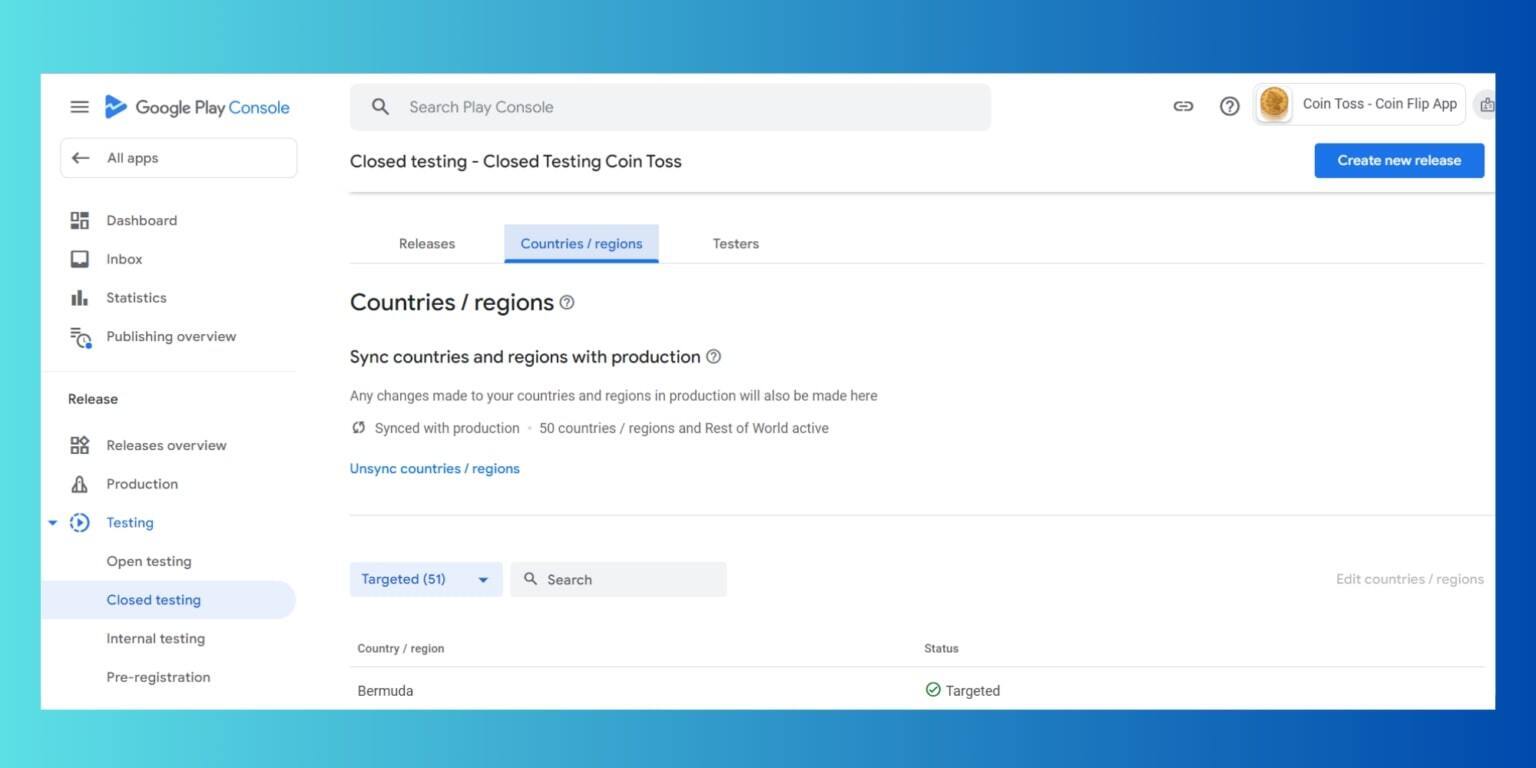Screen dimensions: 1536x768
Task: Open Publishing overview page
Action: point(171,337)
